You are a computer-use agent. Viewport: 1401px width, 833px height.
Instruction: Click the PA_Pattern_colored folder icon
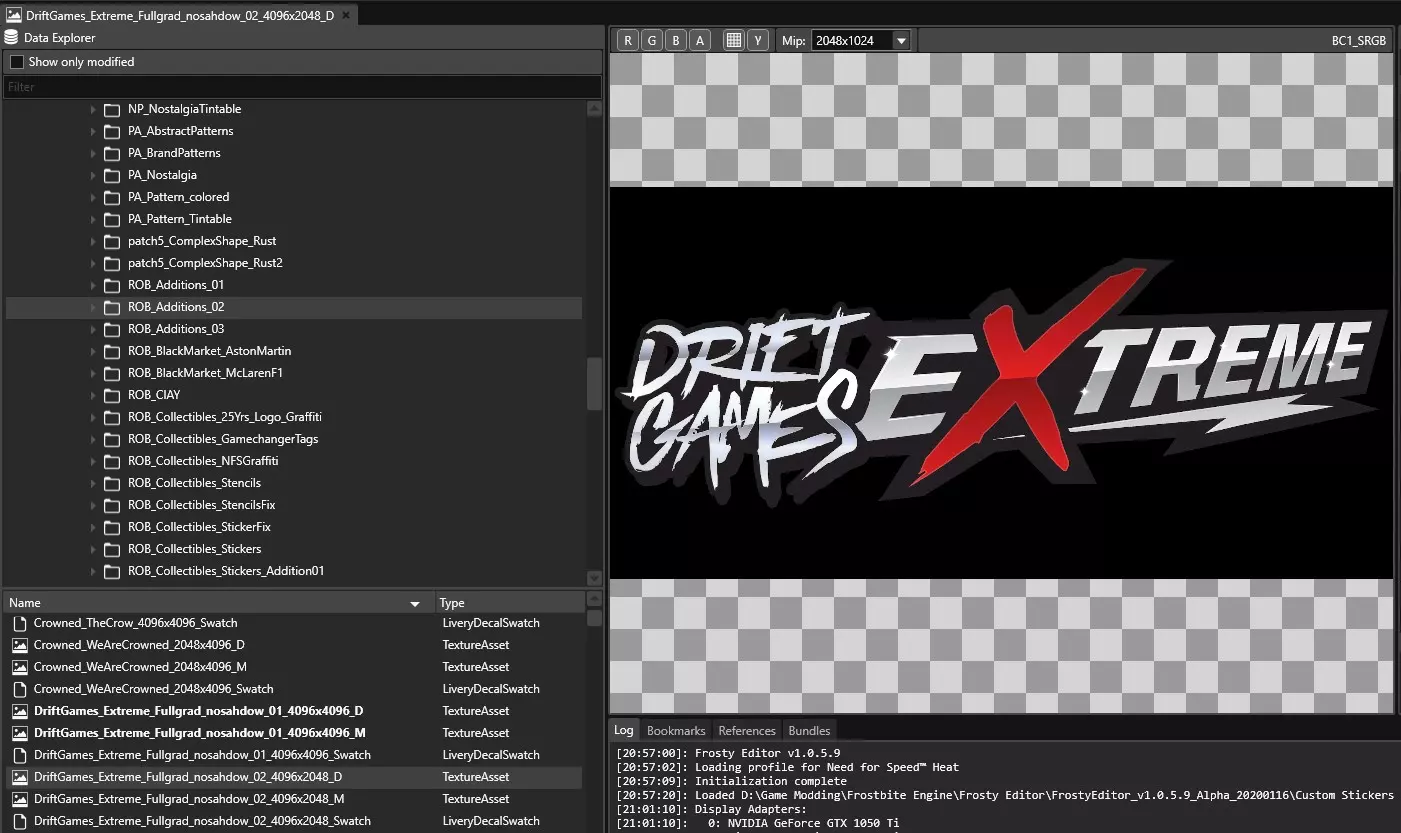tap(112, 197)
